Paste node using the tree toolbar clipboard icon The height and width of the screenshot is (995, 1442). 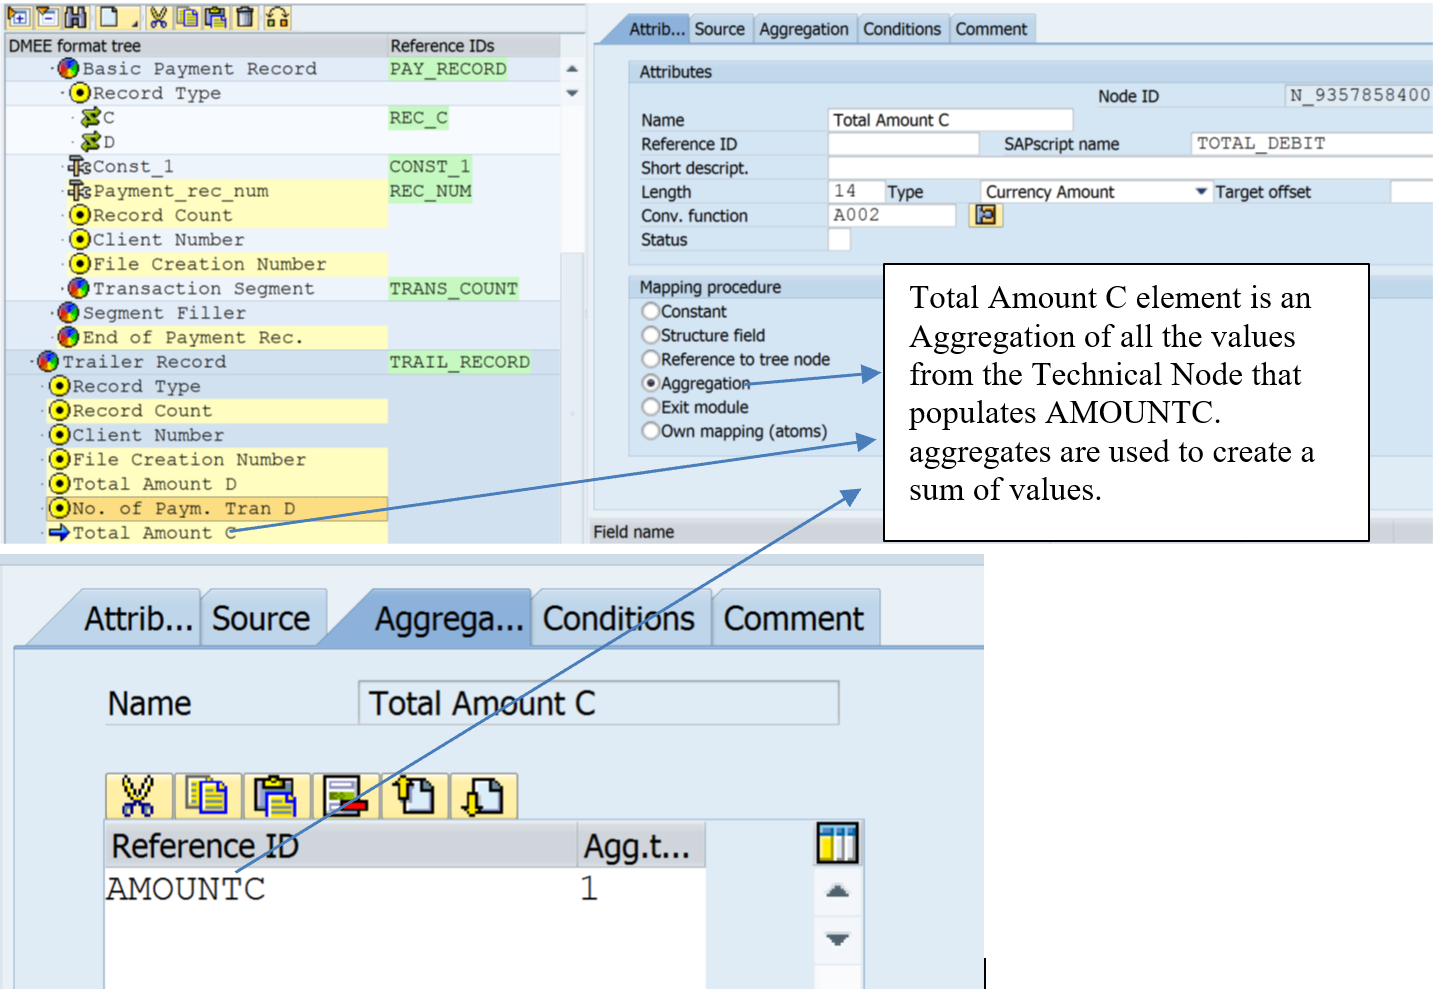point(216,17)
